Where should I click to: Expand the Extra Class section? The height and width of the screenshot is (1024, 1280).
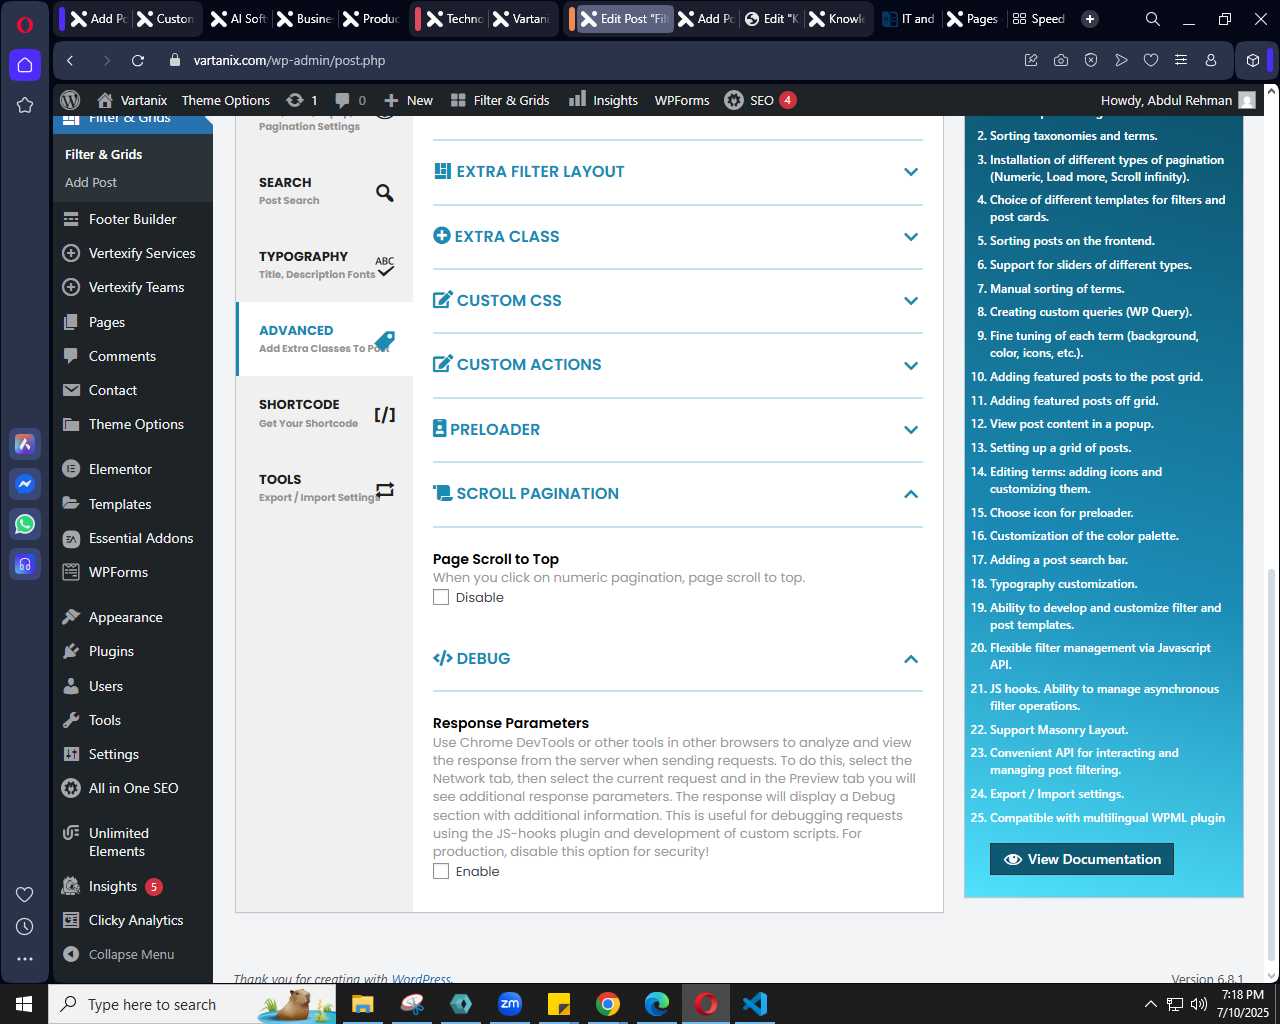677,237
